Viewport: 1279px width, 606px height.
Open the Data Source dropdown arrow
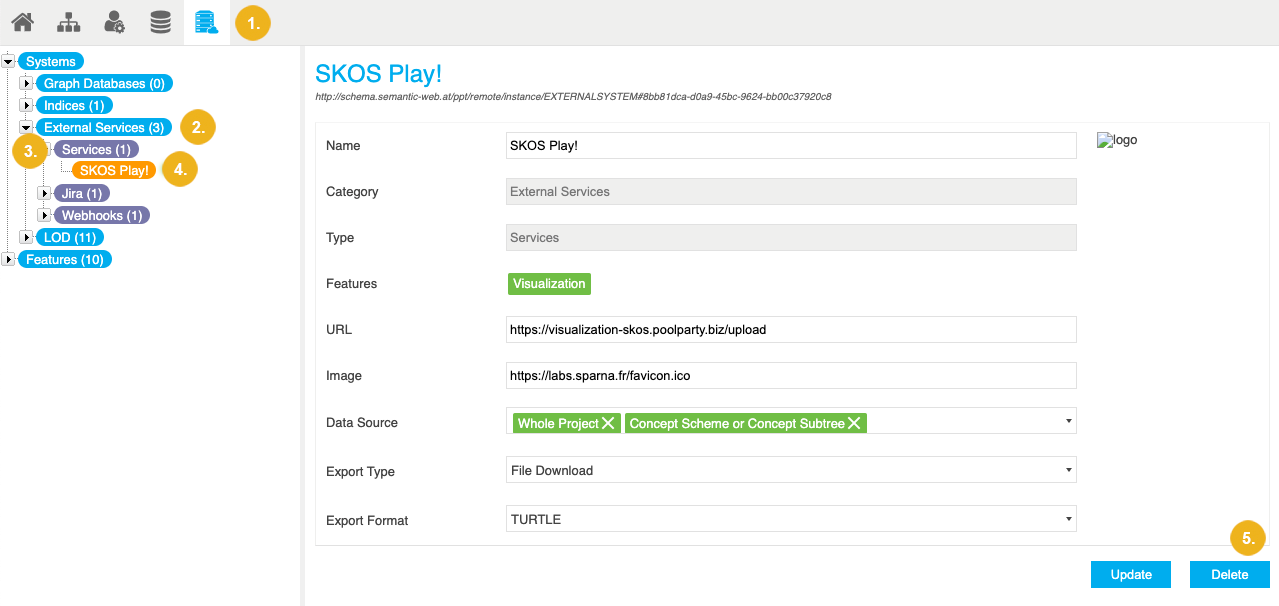click(x=1069, y=421)
